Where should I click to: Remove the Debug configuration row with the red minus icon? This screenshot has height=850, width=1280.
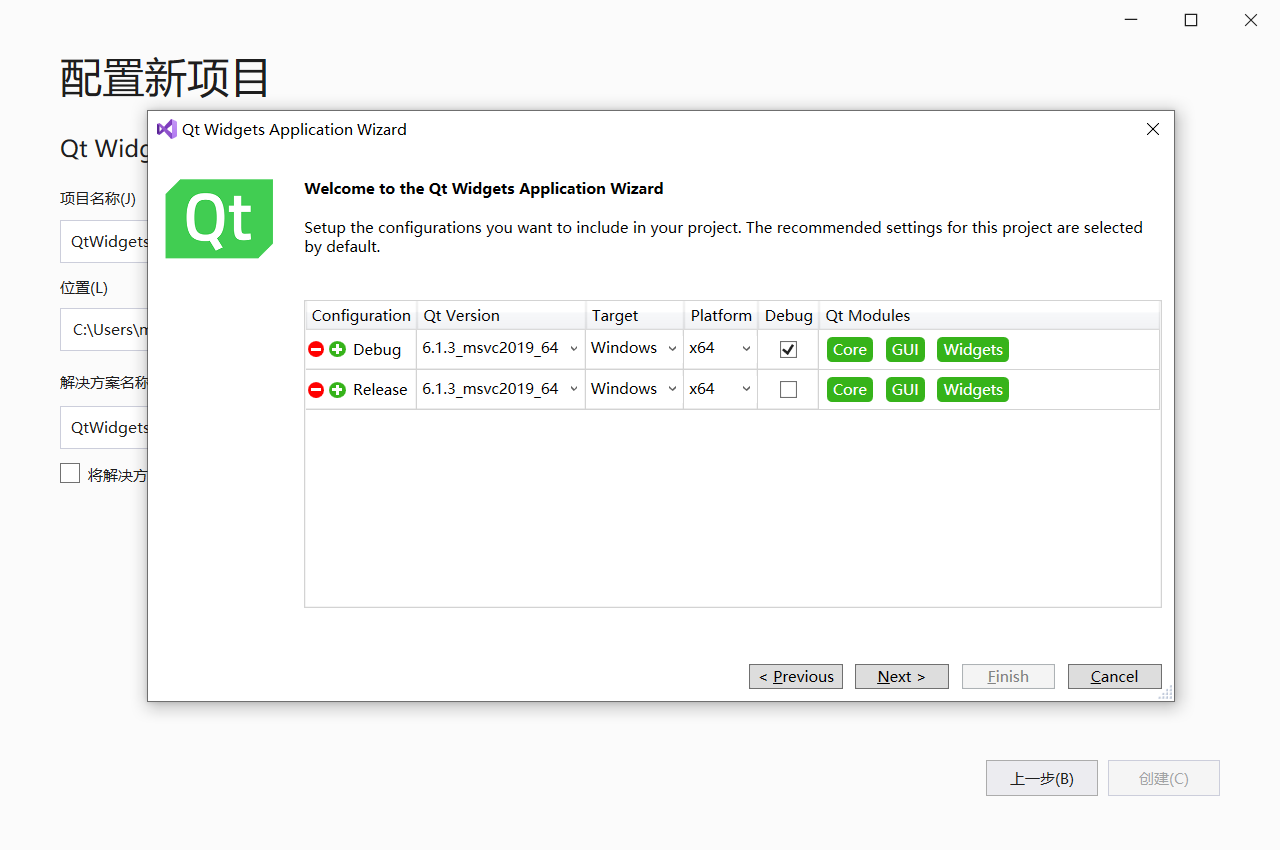(x=316, y=349)
